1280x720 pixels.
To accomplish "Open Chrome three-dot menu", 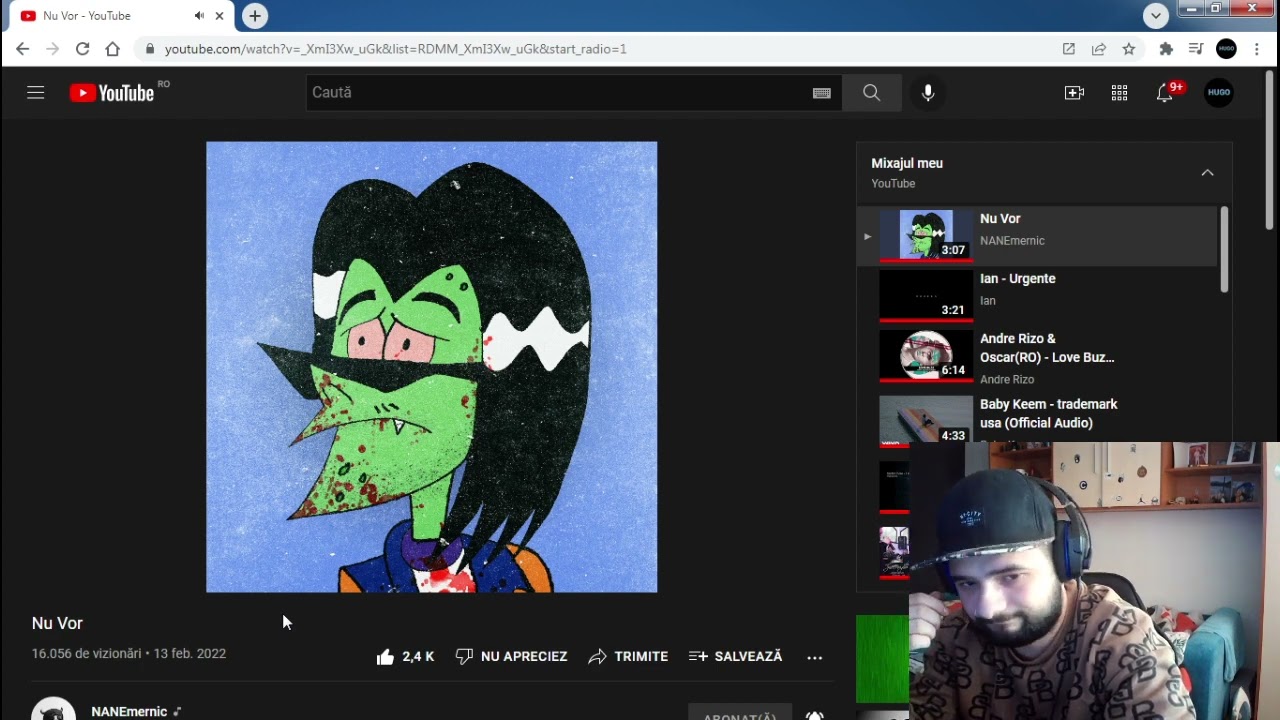I will (x=1257, y=48).
